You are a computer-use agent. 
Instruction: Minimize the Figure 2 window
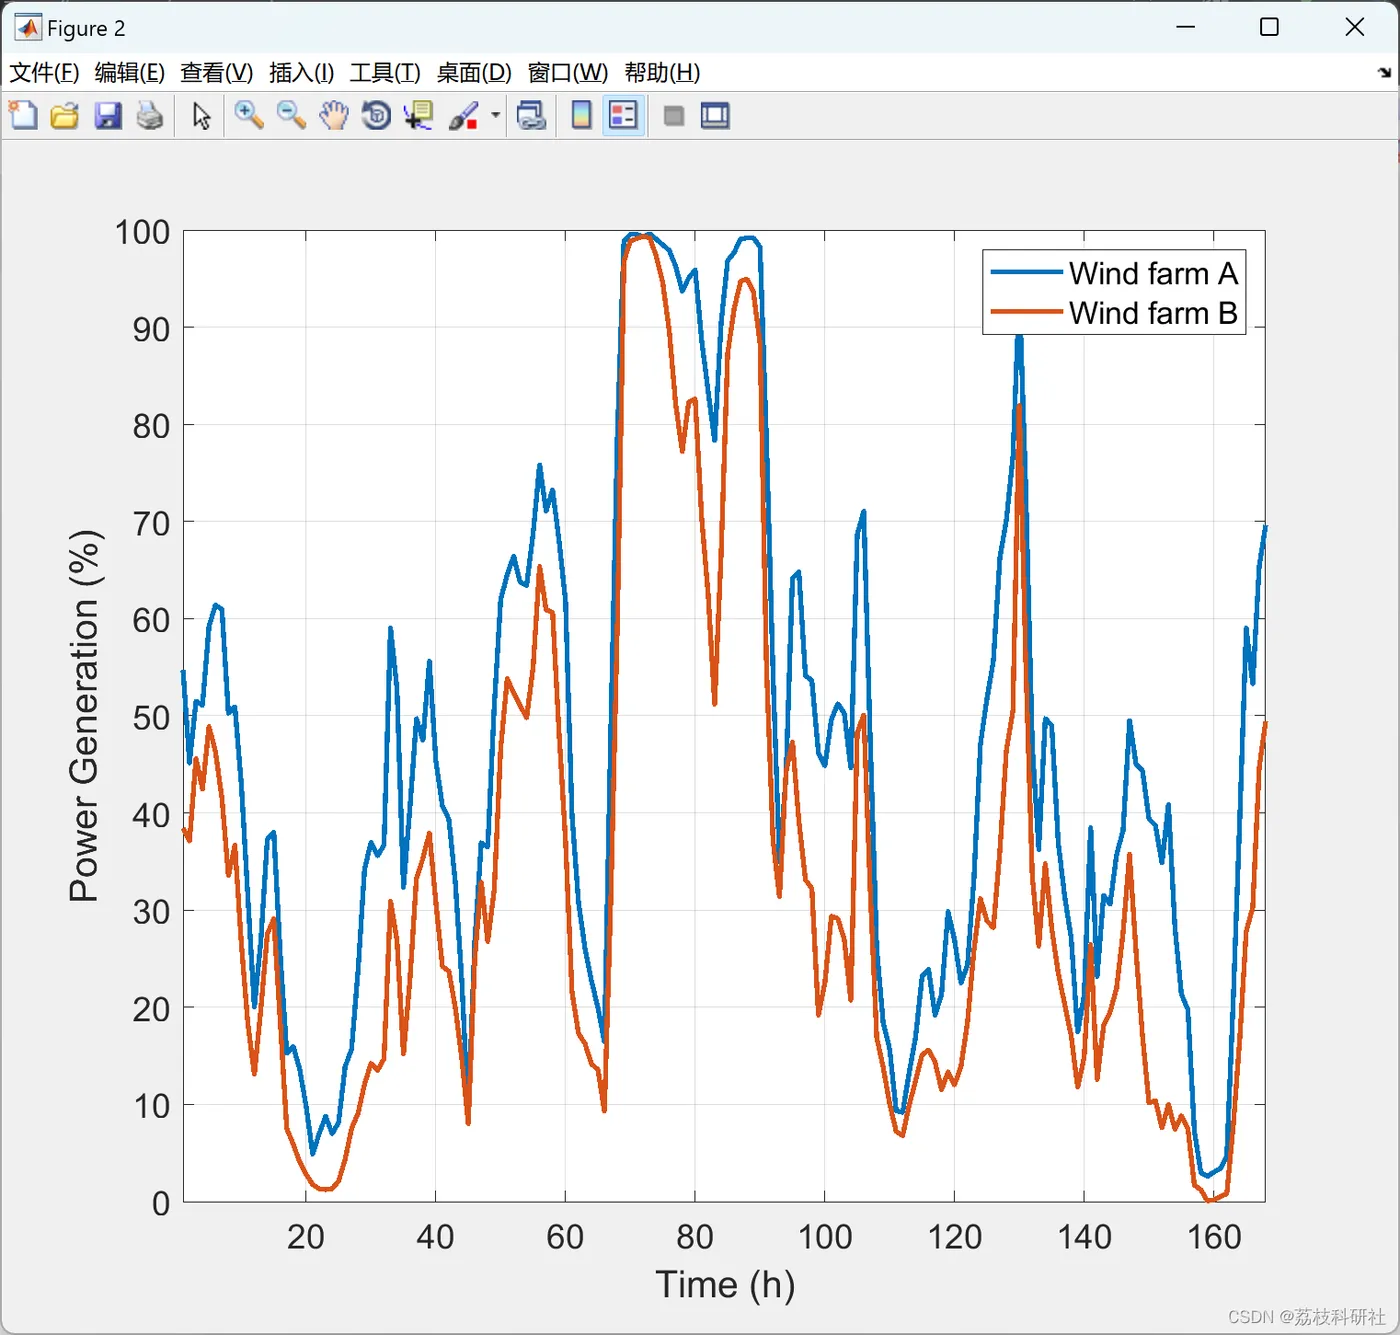[x=1186, y=27]
